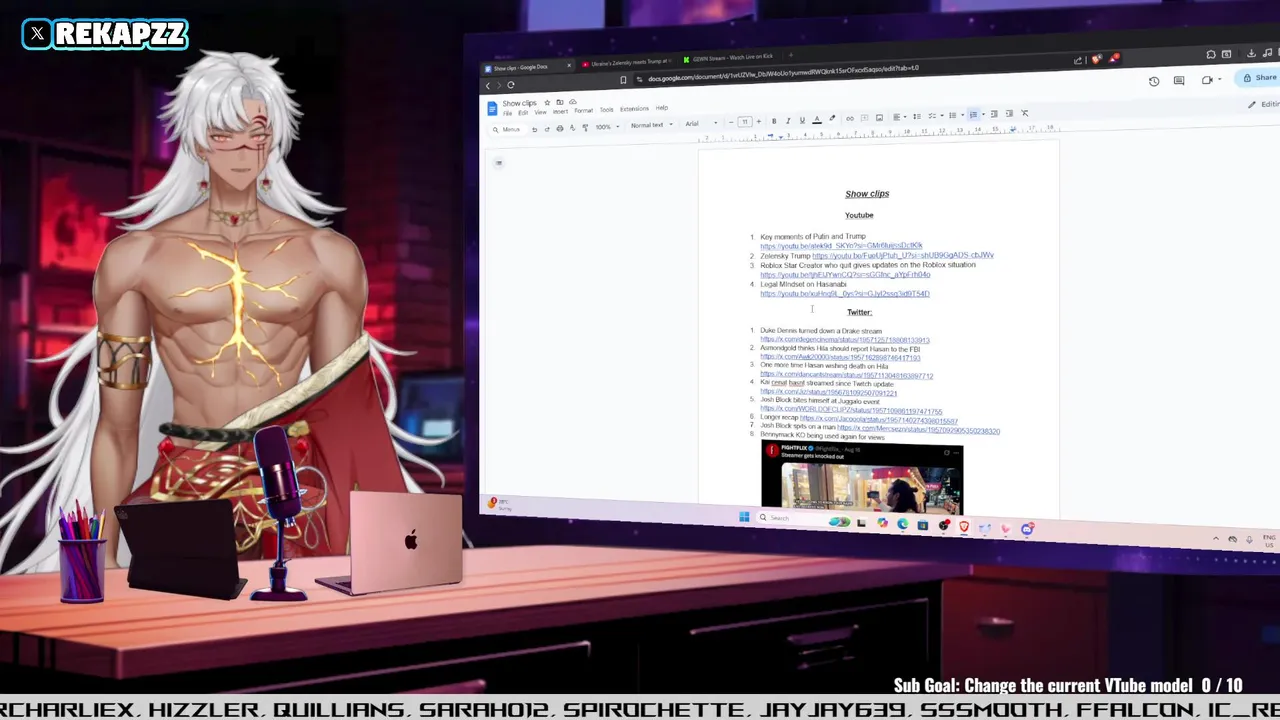Image resolution: width=1280 pixels, height=720 pixels.
Task: Open the Longer recap x.com link
Action: [x=878, y=418]
